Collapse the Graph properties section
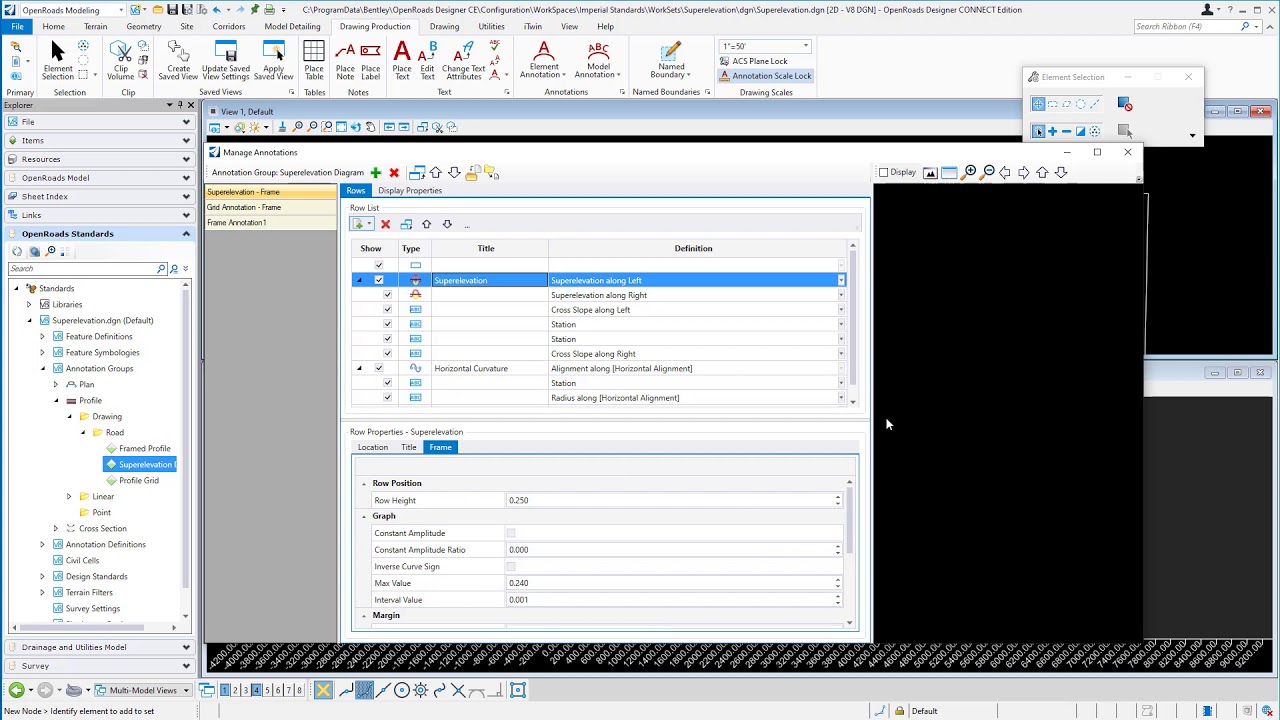1280x720 pixels. coord(364,516)
